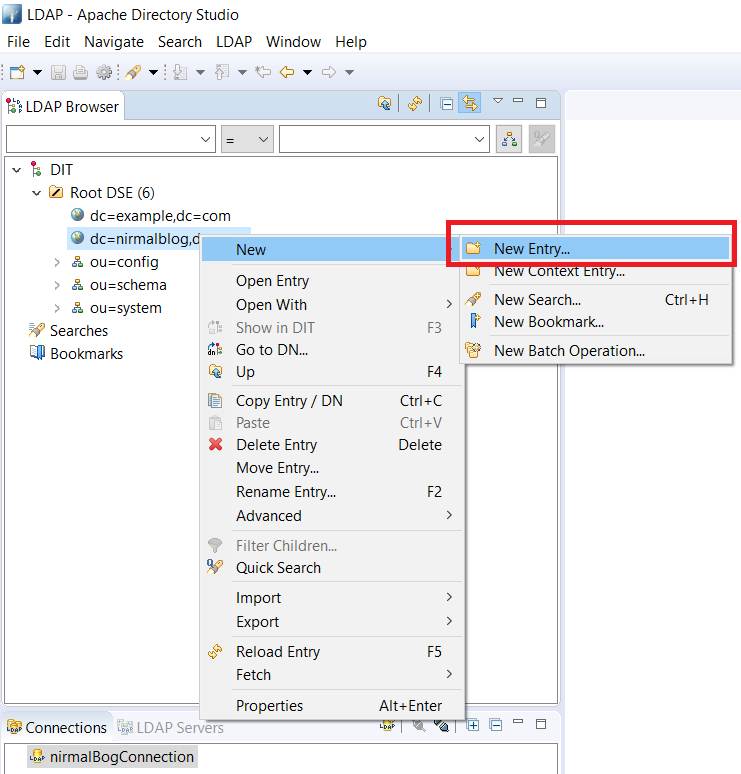Image resolution: width=741 pixels, height=774 pixels.
Task: Click Open Entry in the context menu
Action: pos(332,281)
